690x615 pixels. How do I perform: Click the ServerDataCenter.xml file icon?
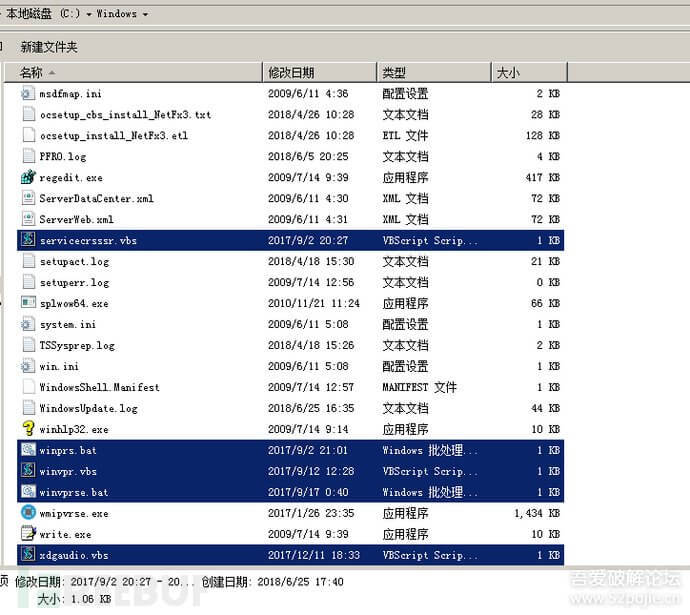tap(28, 198)
